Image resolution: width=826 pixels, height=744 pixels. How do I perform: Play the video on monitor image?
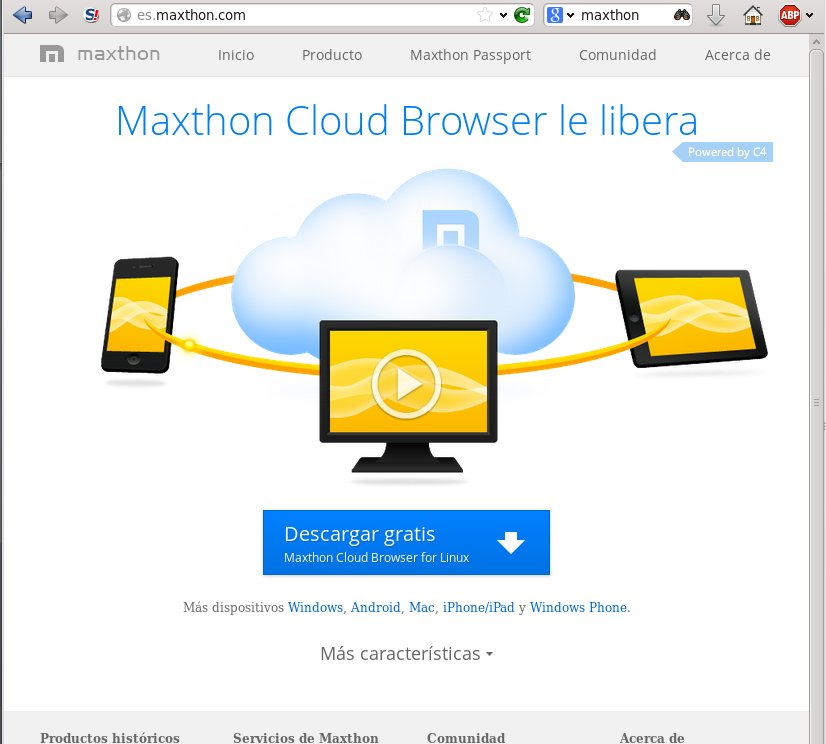[x=406, y=384]
